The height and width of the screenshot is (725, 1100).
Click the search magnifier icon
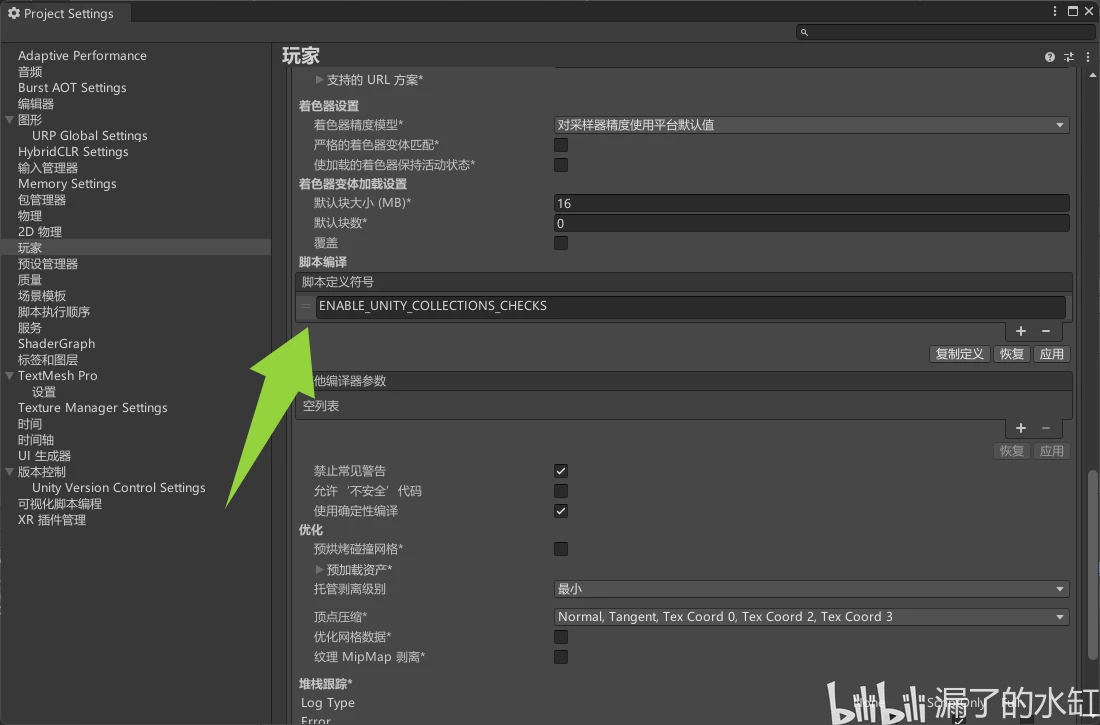[804, 32]
